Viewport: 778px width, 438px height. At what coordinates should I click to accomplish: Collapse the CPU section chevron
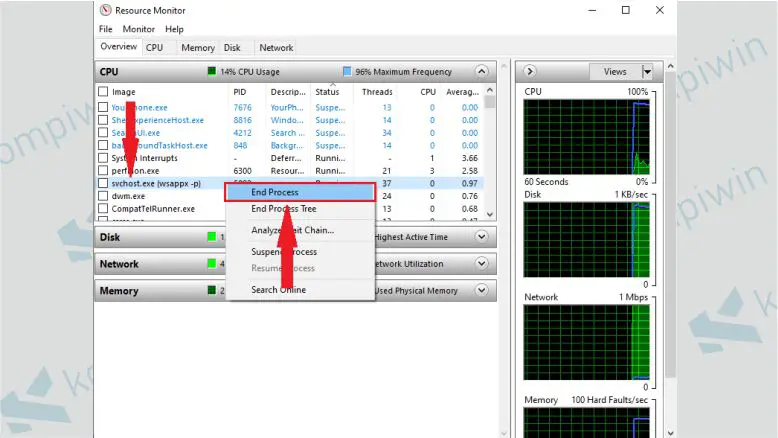(x=481, y=71)
